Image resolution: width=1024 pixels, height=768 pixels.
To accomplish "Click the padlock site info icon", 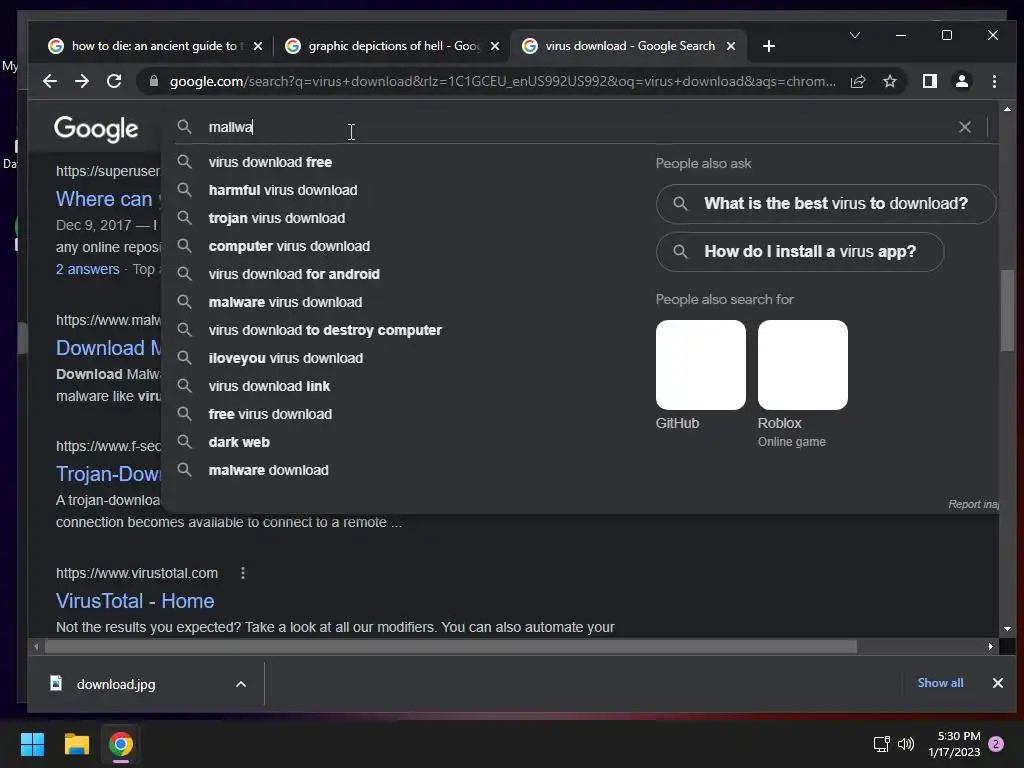I will 154,82.
